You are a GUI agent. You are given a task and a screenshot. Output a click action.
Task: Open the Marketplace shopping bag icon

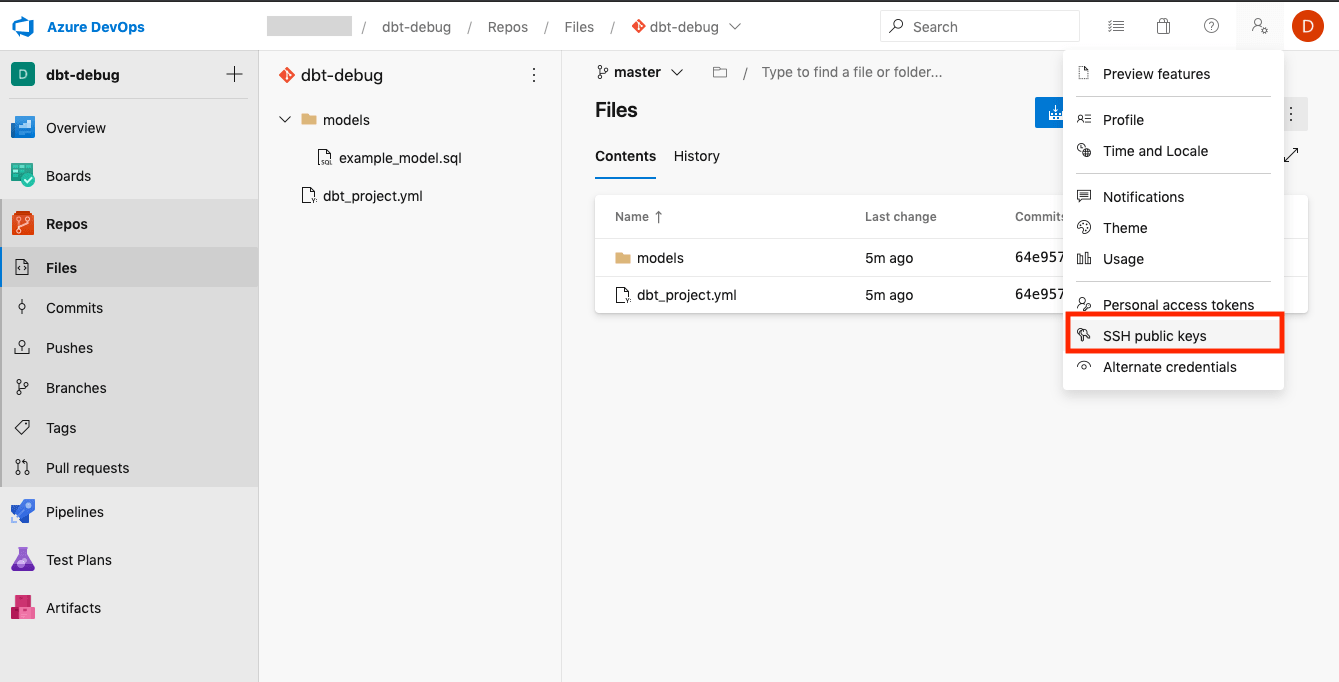1163,25
